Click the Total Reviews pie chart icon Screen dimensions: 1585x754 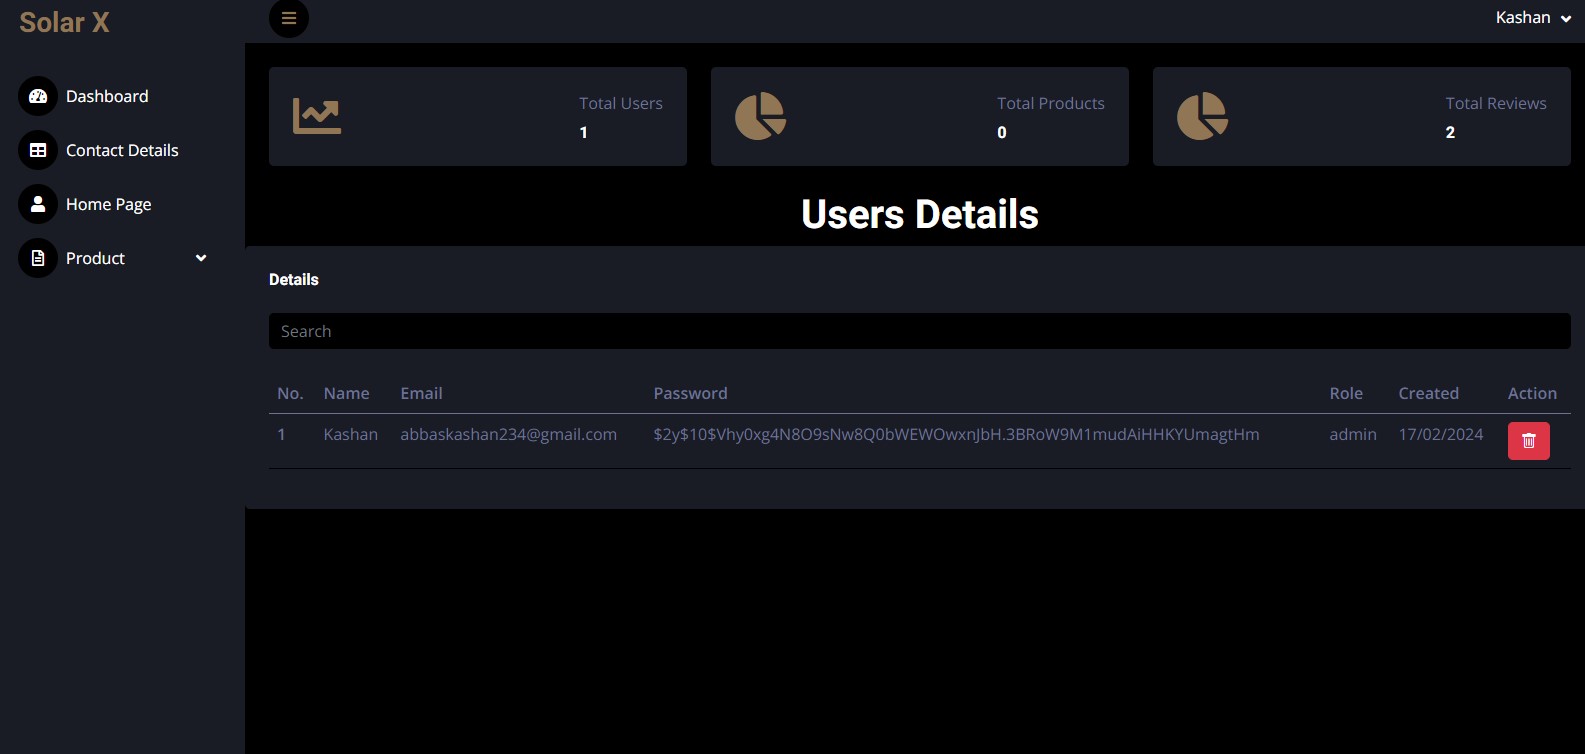pos(1202,116)
